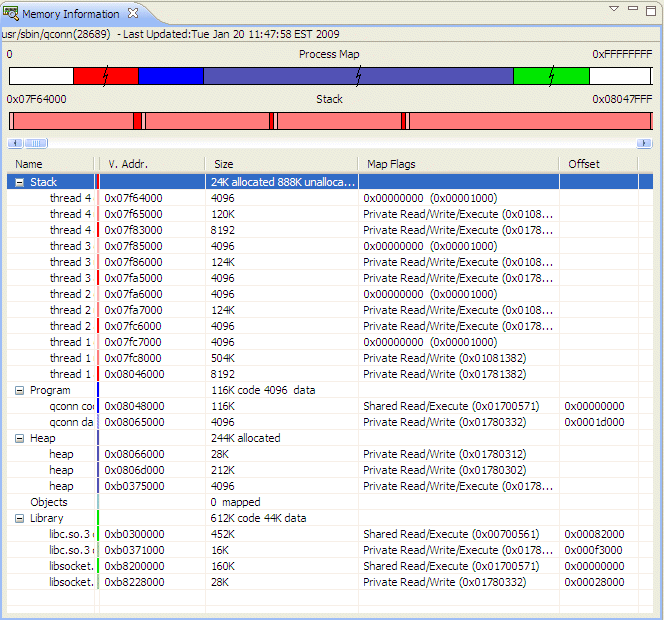Click the scroll right arrow under Stack bar
This screenshot has width=664, height=620.
[x=645, y=143]
